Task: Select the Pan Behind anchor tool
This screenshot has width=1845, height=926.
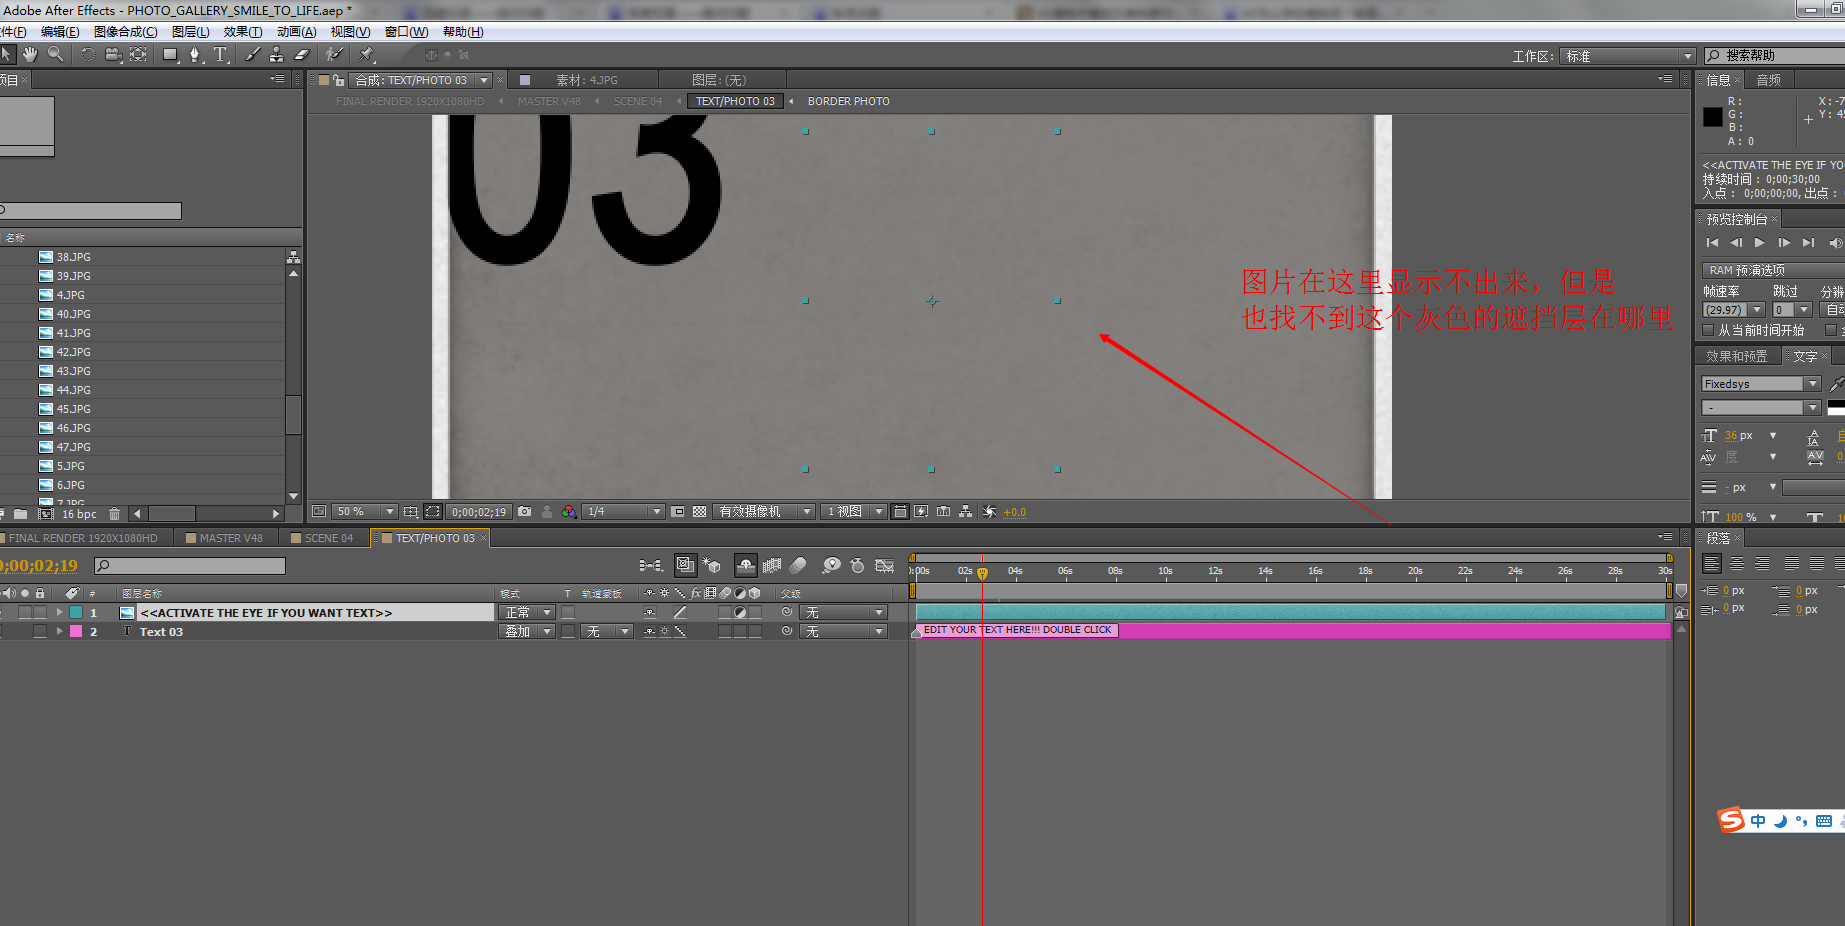Action: click(138, 54)
